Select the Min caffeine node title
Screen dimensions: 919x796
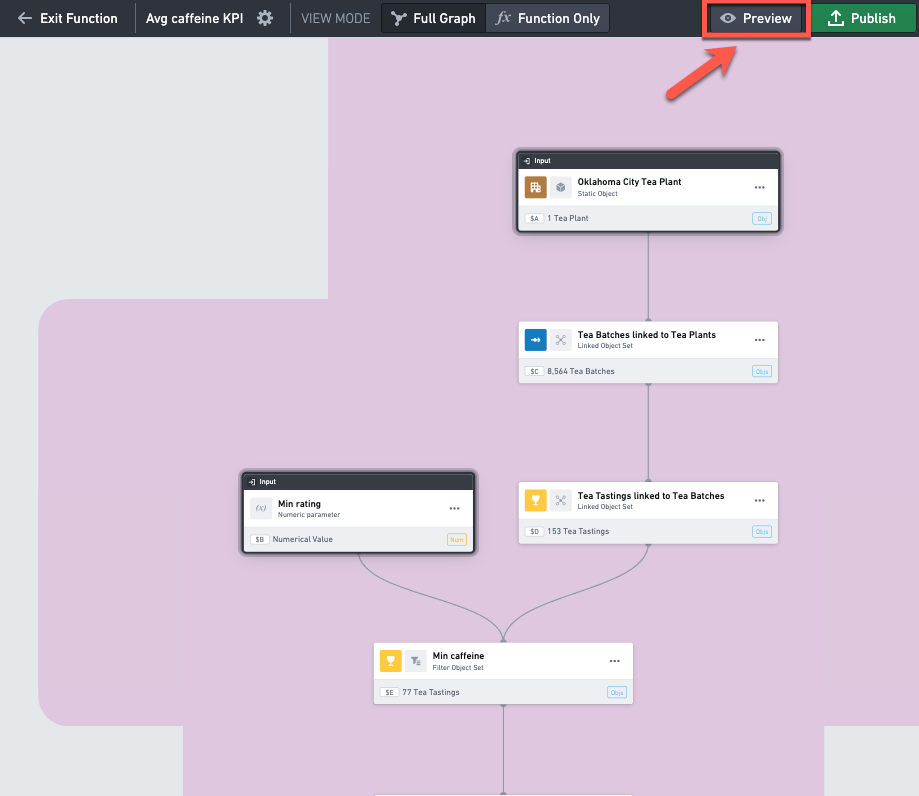pos(458,656)
